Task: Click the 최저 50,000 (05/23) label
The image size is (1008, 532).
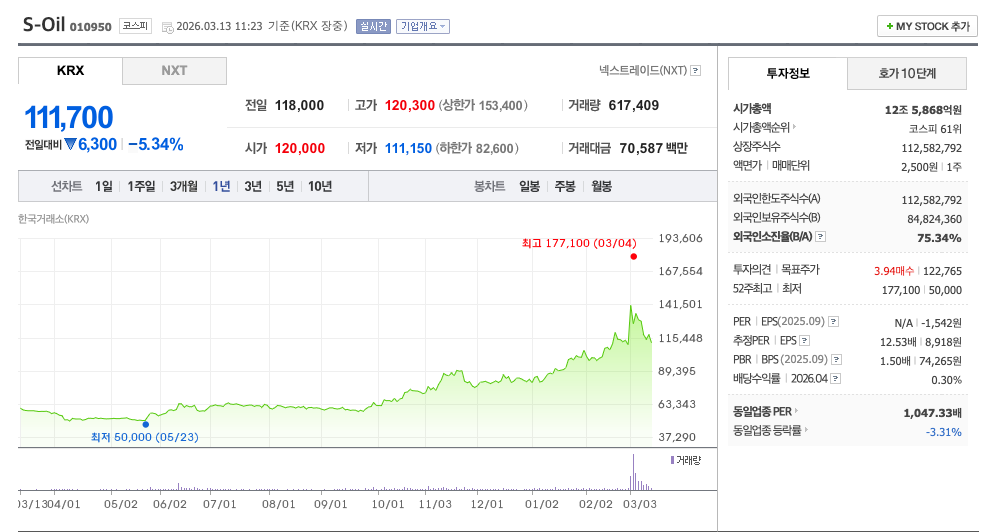Action: coord(145,438)
